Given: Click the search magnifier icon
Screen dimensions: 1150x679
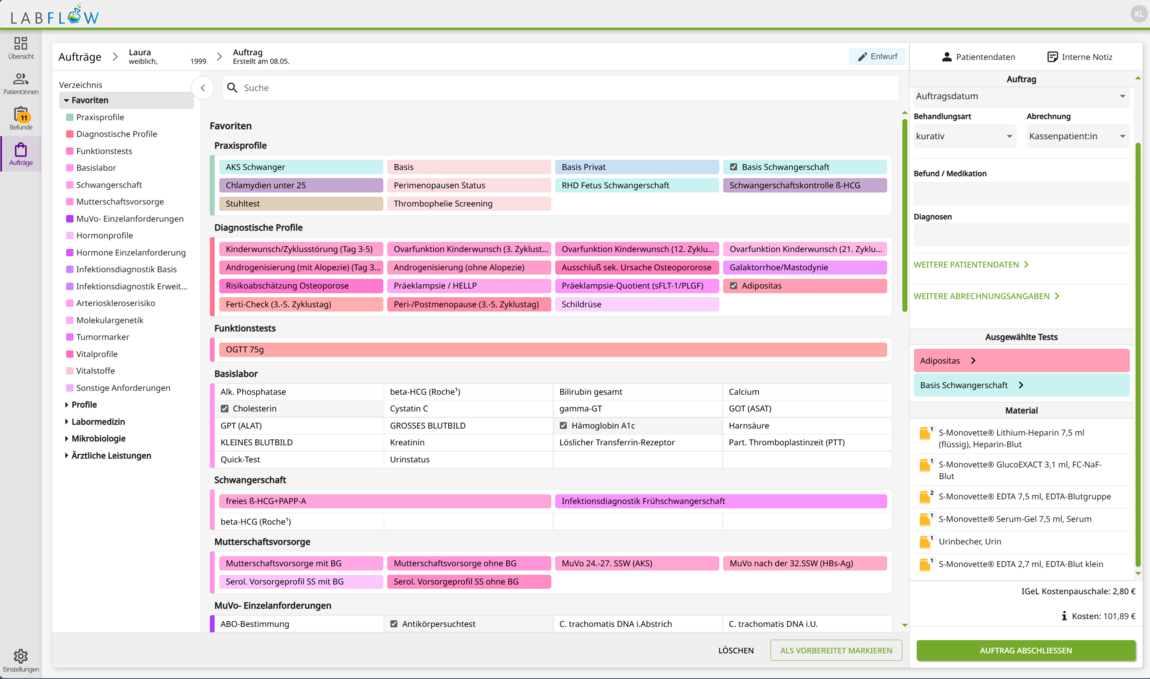Looking at the screenshot, I should tap(232, 88).
